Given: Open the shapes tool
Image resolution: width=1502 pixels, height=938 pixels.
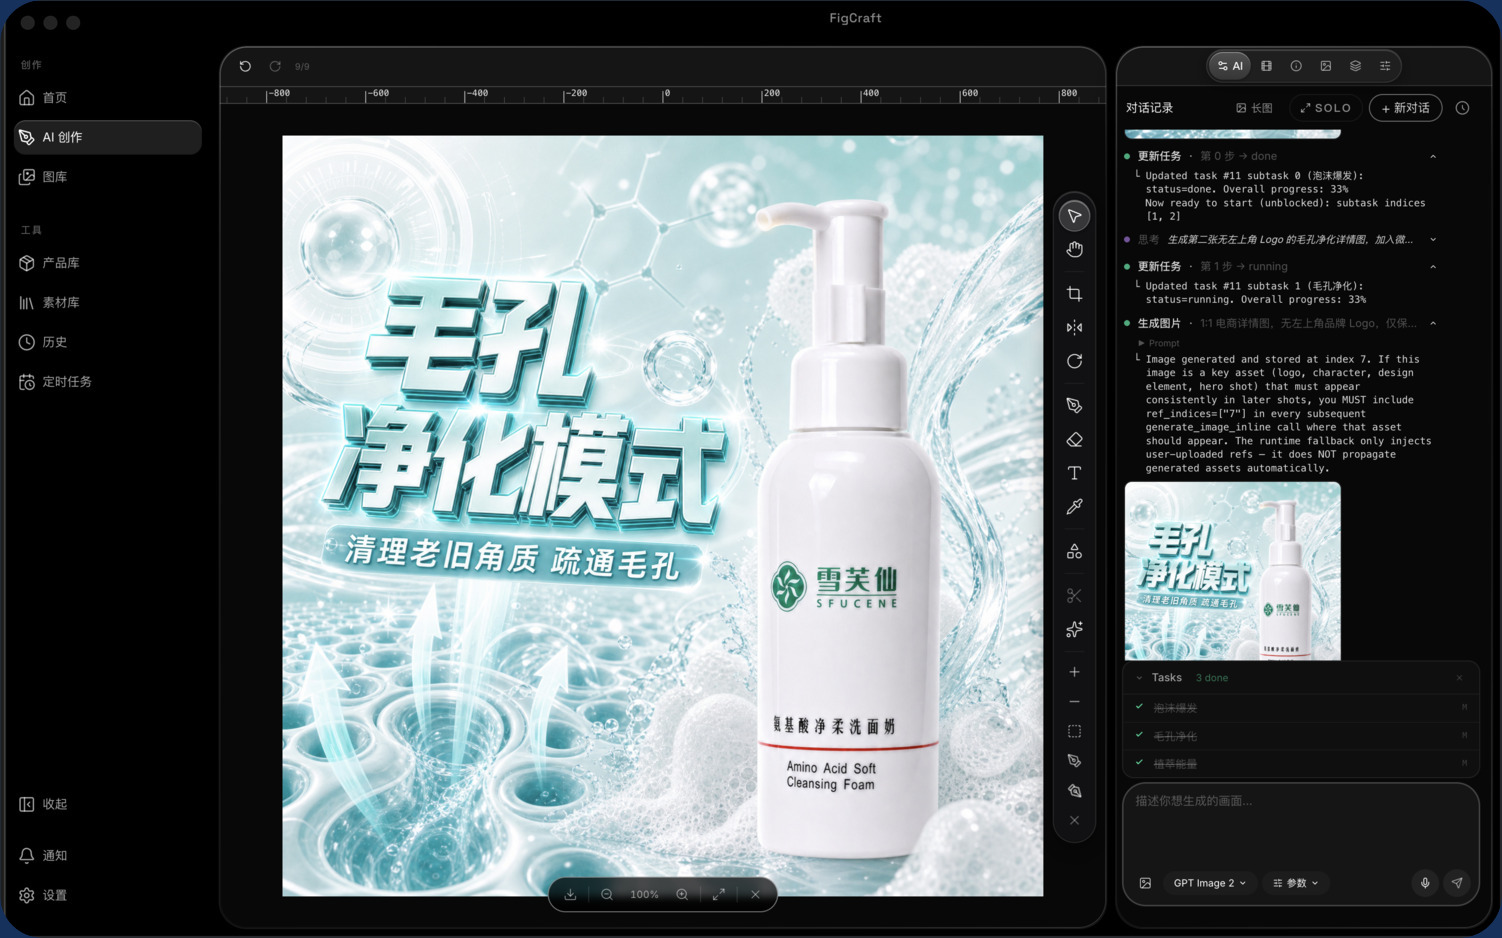Looking at the screenshot, I should (x=1074, y=551).
